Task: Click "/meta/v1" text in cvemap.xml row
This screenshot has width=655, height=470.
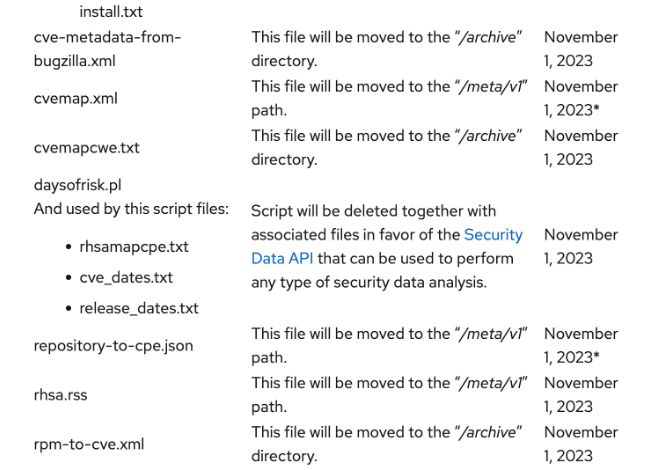Action: tap(490, 86)
